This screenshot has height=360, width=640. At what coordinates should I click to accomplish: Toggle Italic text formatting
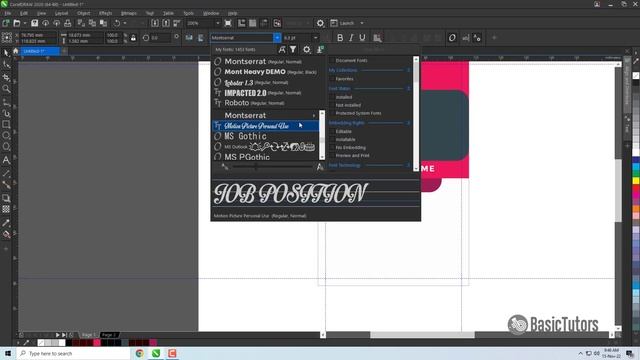[x=351, y=38]
